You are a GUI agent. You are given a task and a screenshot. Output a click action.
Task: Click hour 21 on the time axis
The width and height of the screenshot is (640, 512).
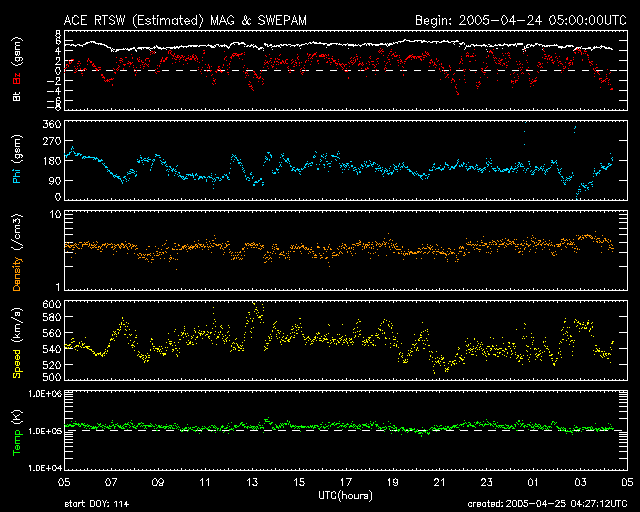[439, 481]
